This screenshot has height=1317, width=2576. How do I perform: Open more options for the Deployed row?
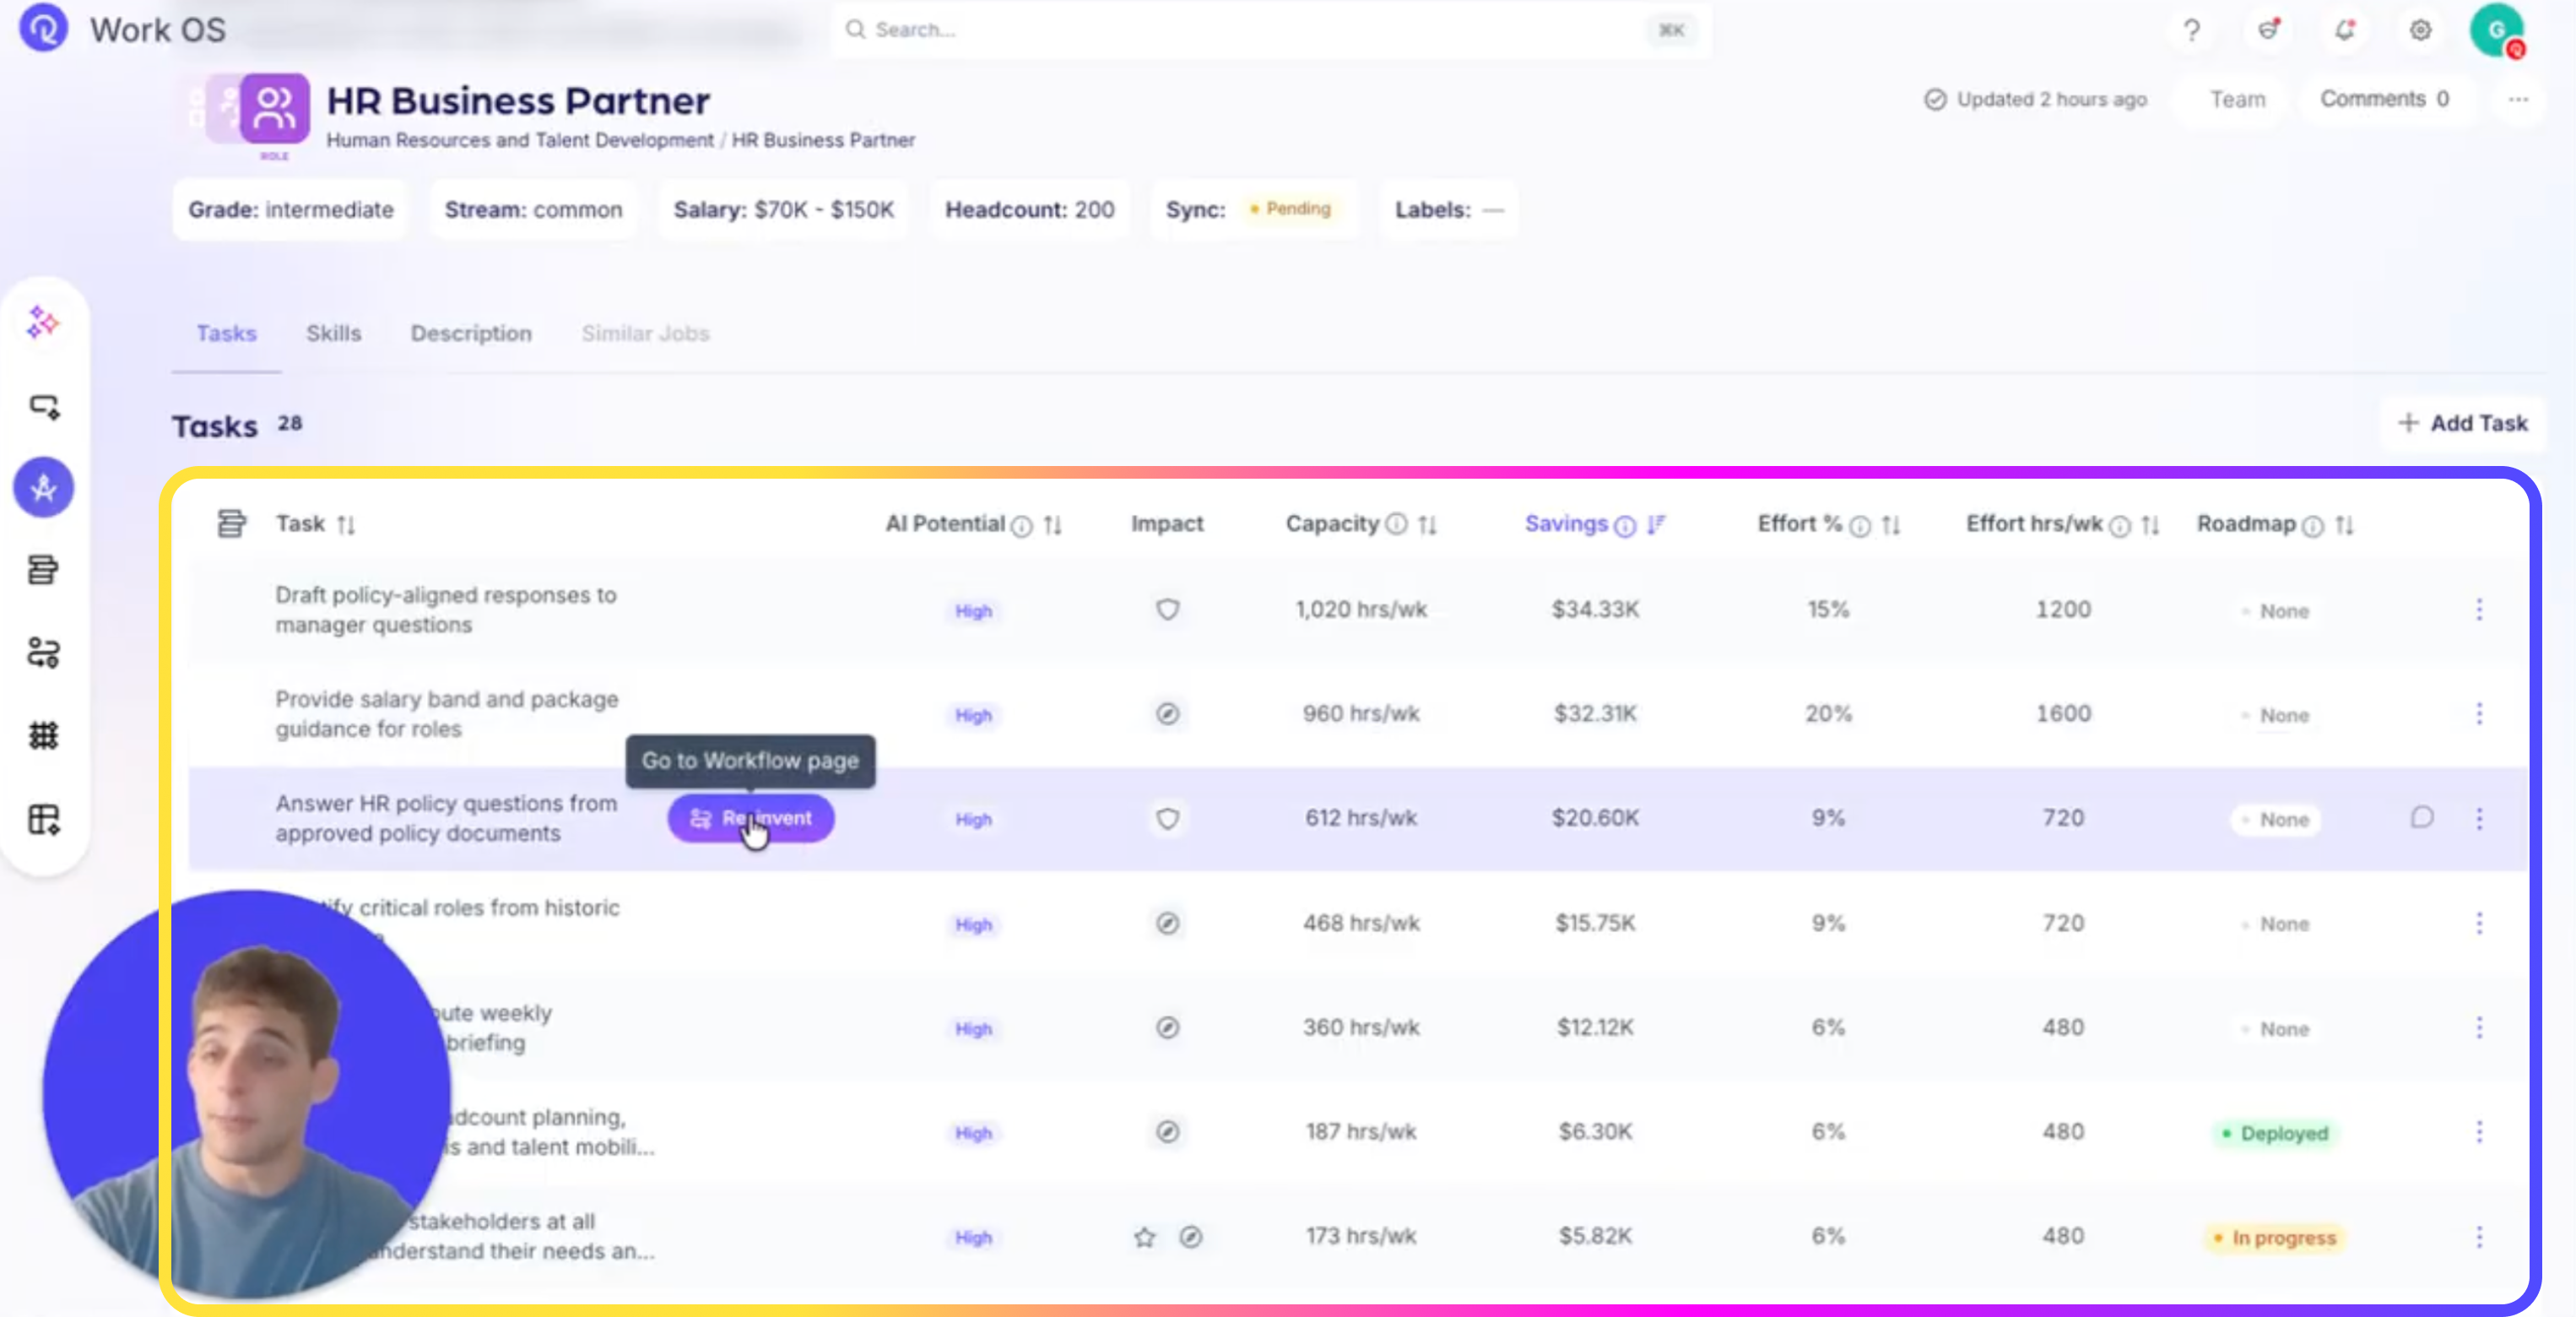(2479, 1132)
